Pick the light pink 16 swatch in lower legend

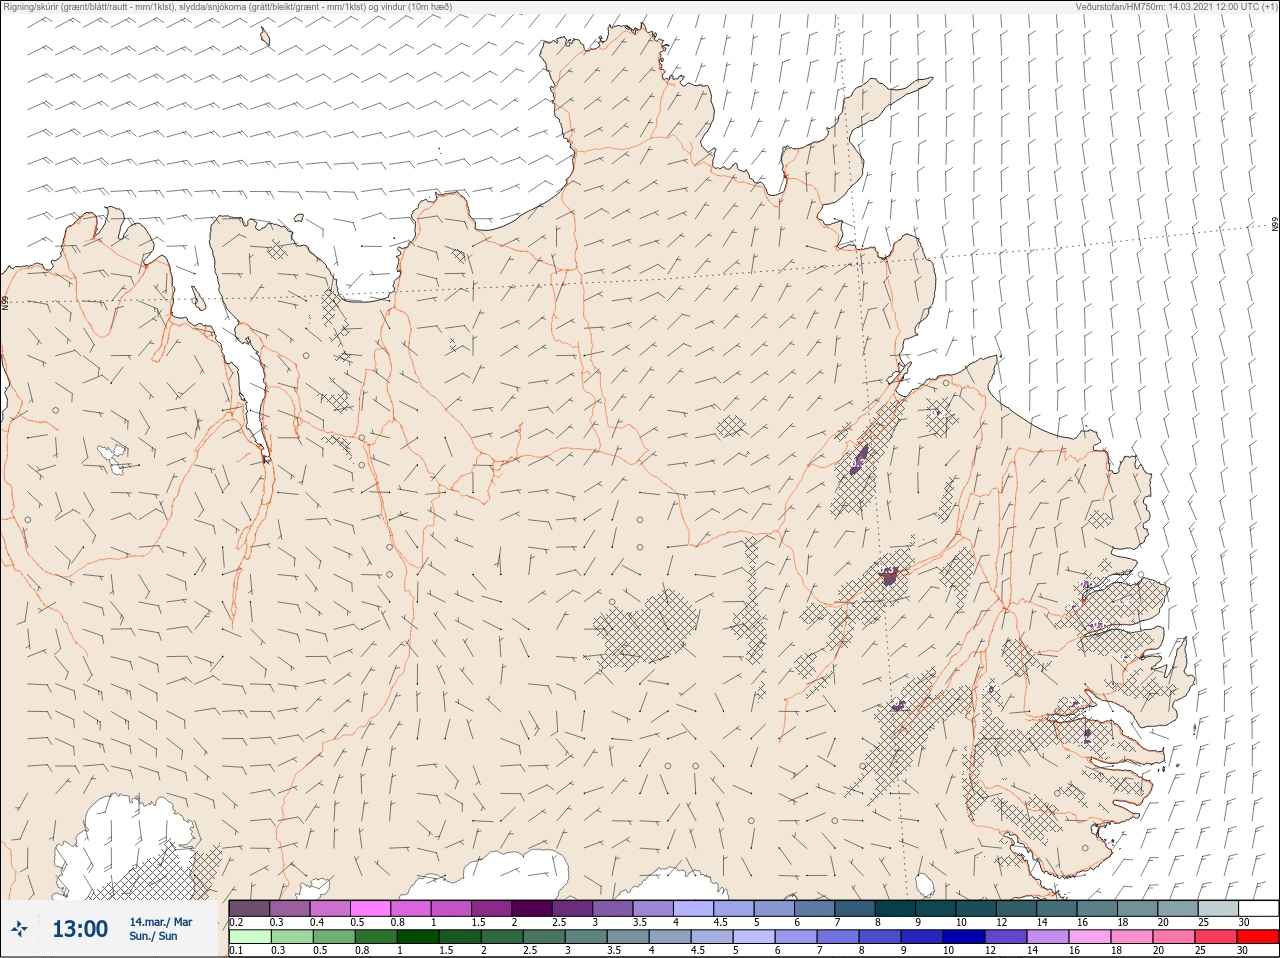click(x=1090, y=937)
